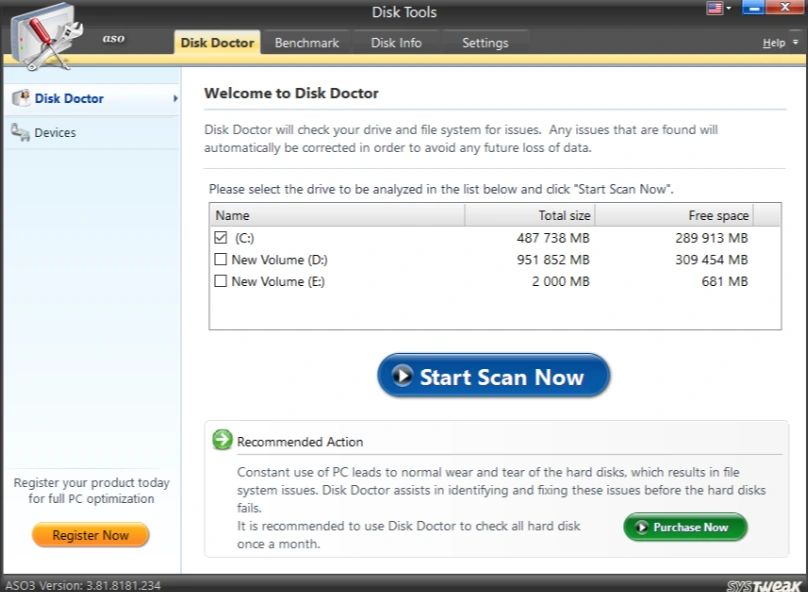The width and height of the screenshot is (808, 592).
Task: Click the 309 454 MB free space
Action: 712,260
